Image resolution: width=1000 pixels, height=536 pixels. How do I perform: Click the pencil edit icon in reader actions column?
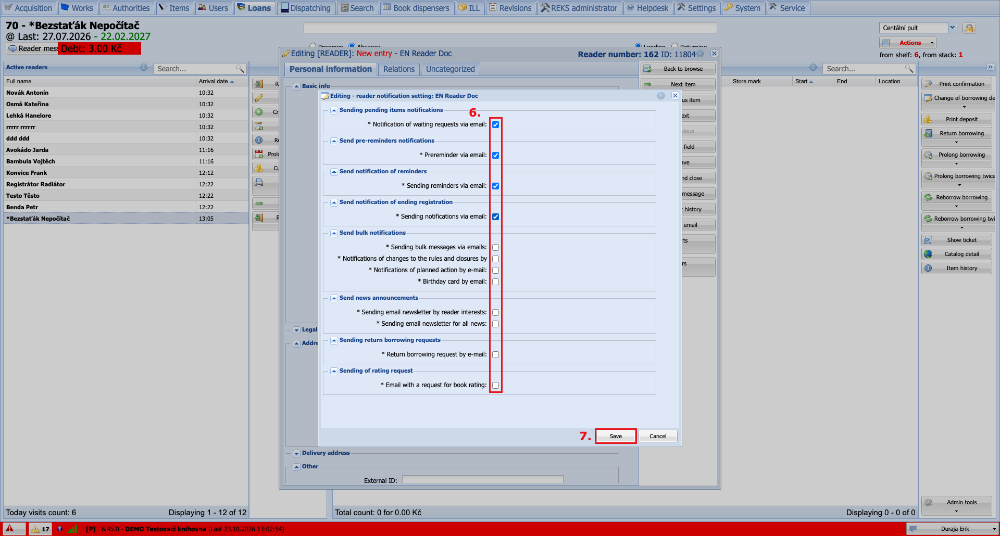pyautogui.click(x=259, y=98)
